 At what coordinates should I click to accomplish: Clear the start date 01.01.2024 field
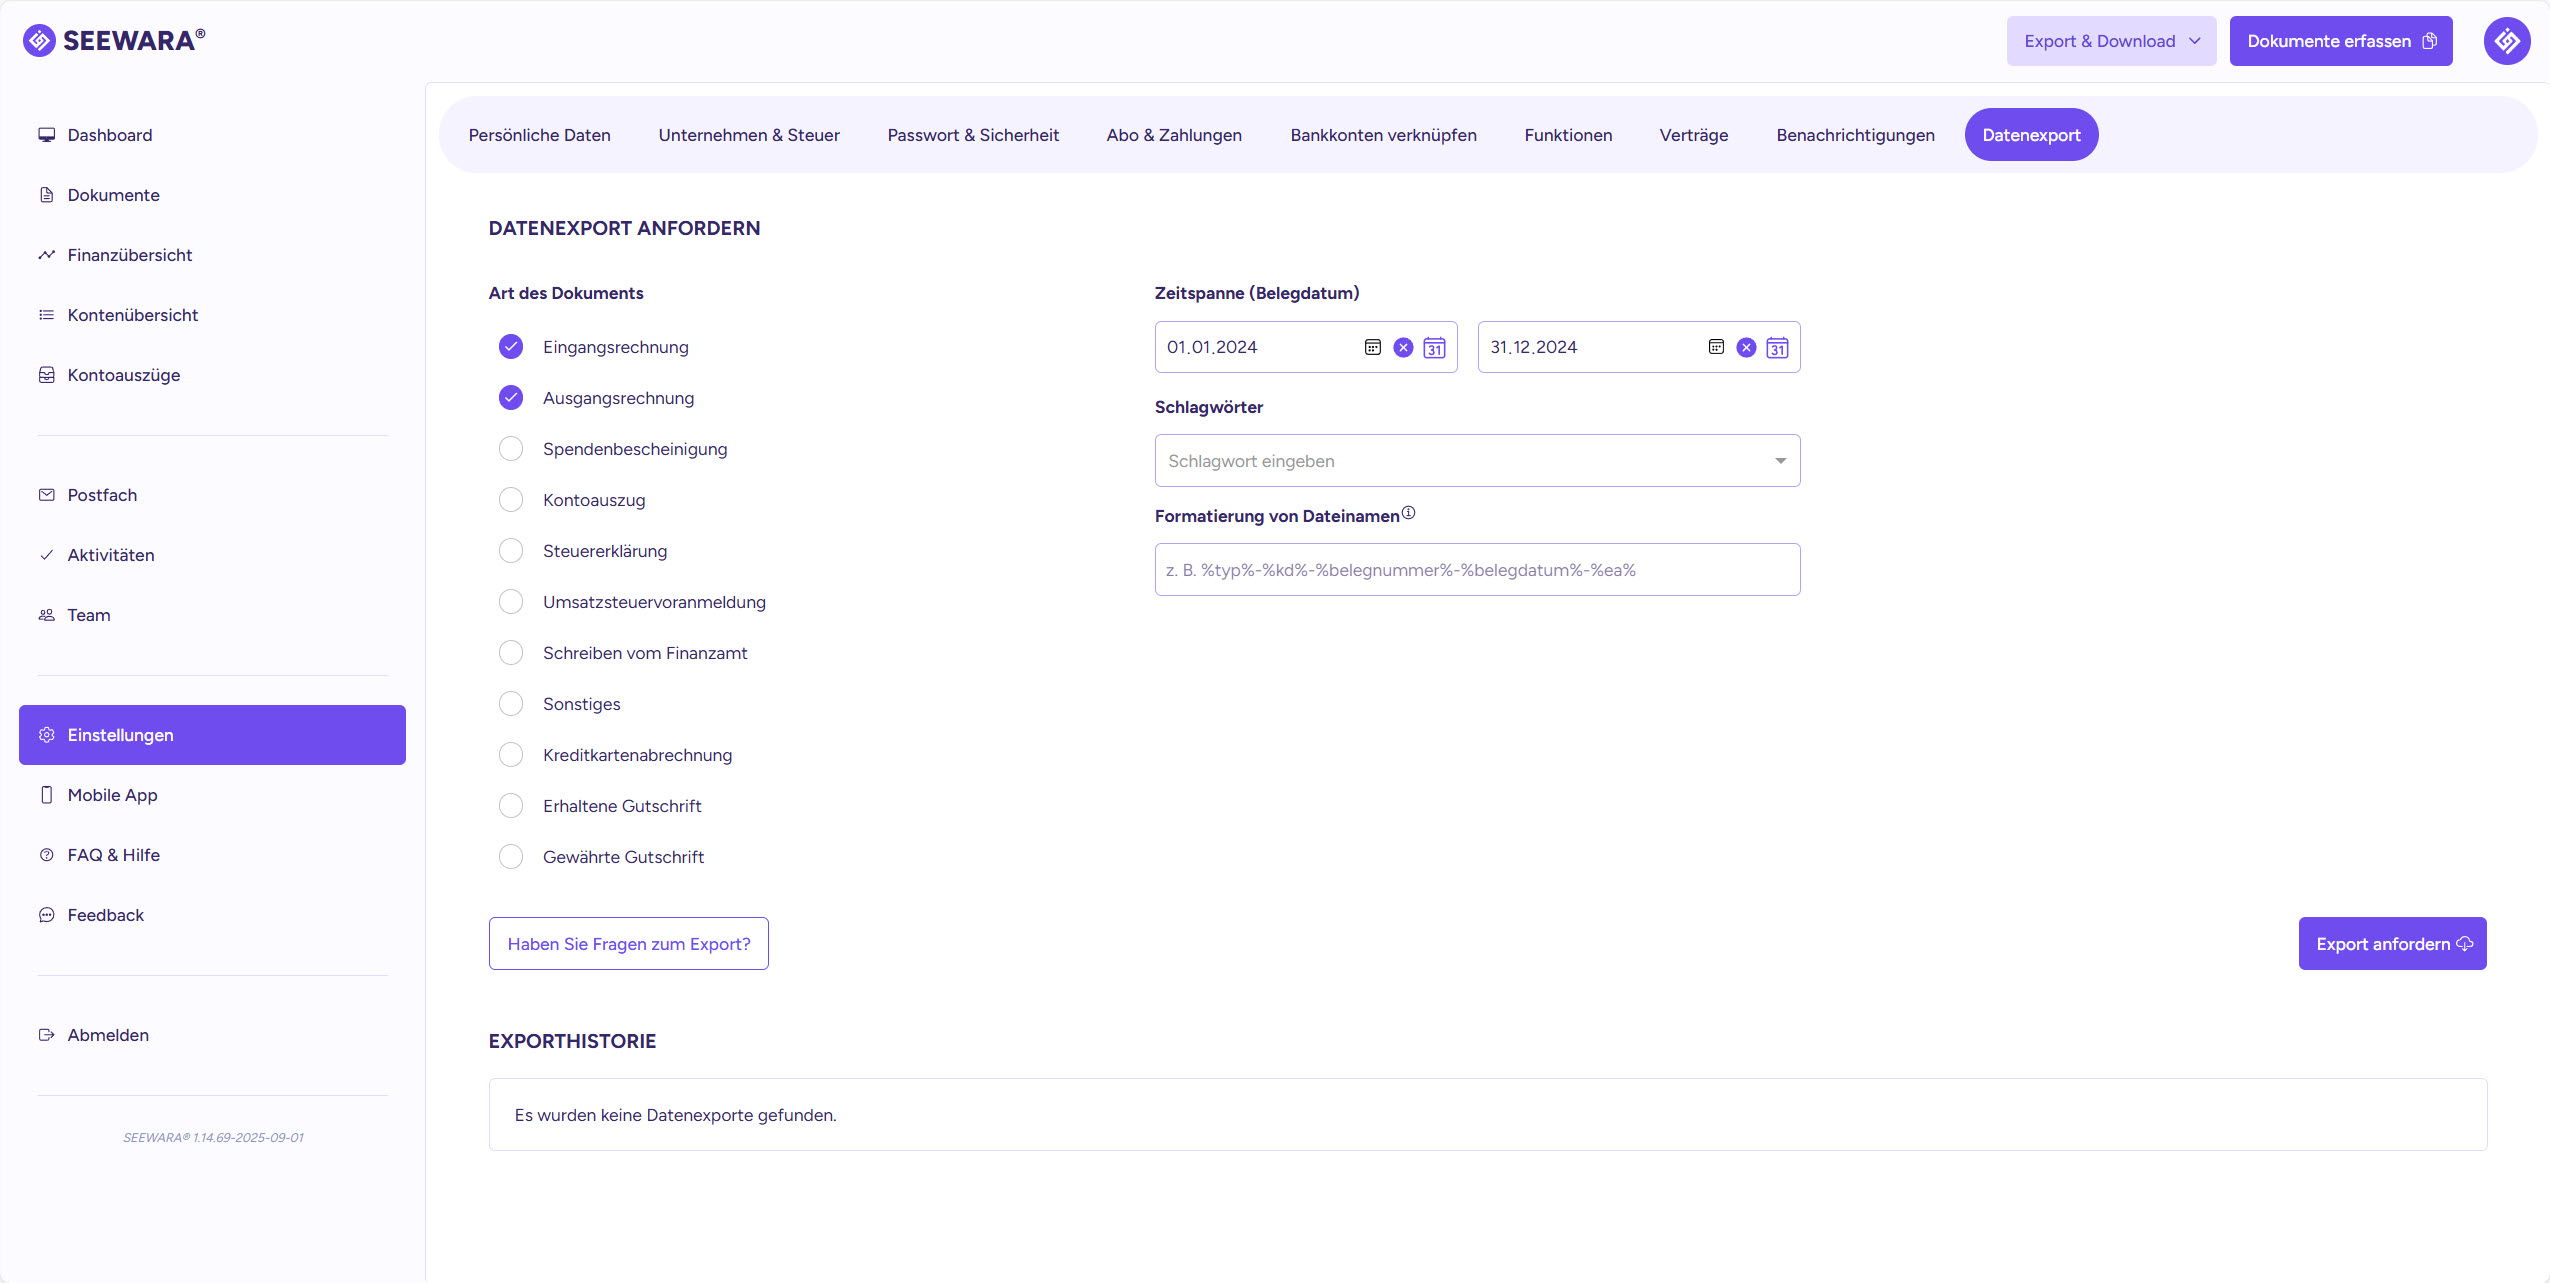click(1403, 347)
